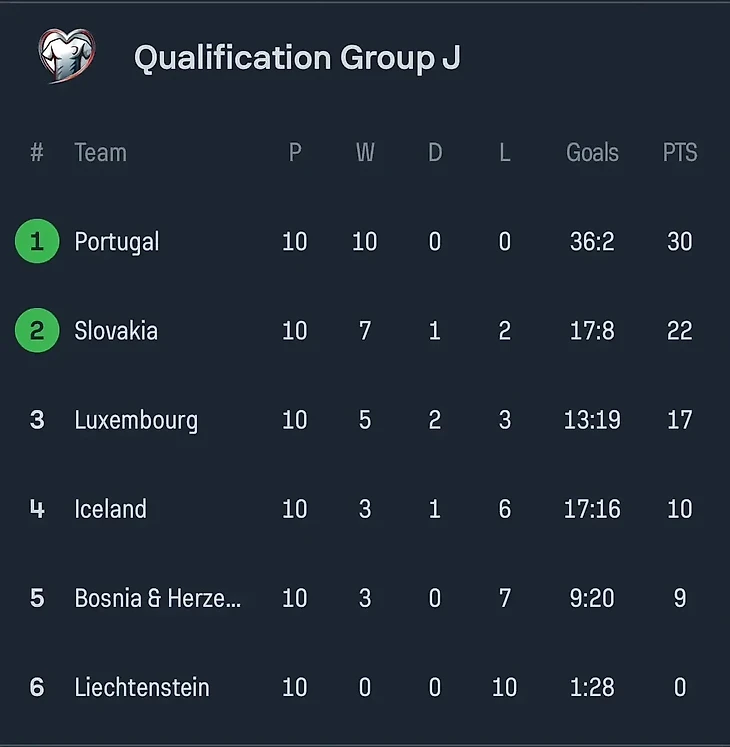This screenshot has width=730, height=747.
Task: Click the Goals column header
Action: click(592, 153)
